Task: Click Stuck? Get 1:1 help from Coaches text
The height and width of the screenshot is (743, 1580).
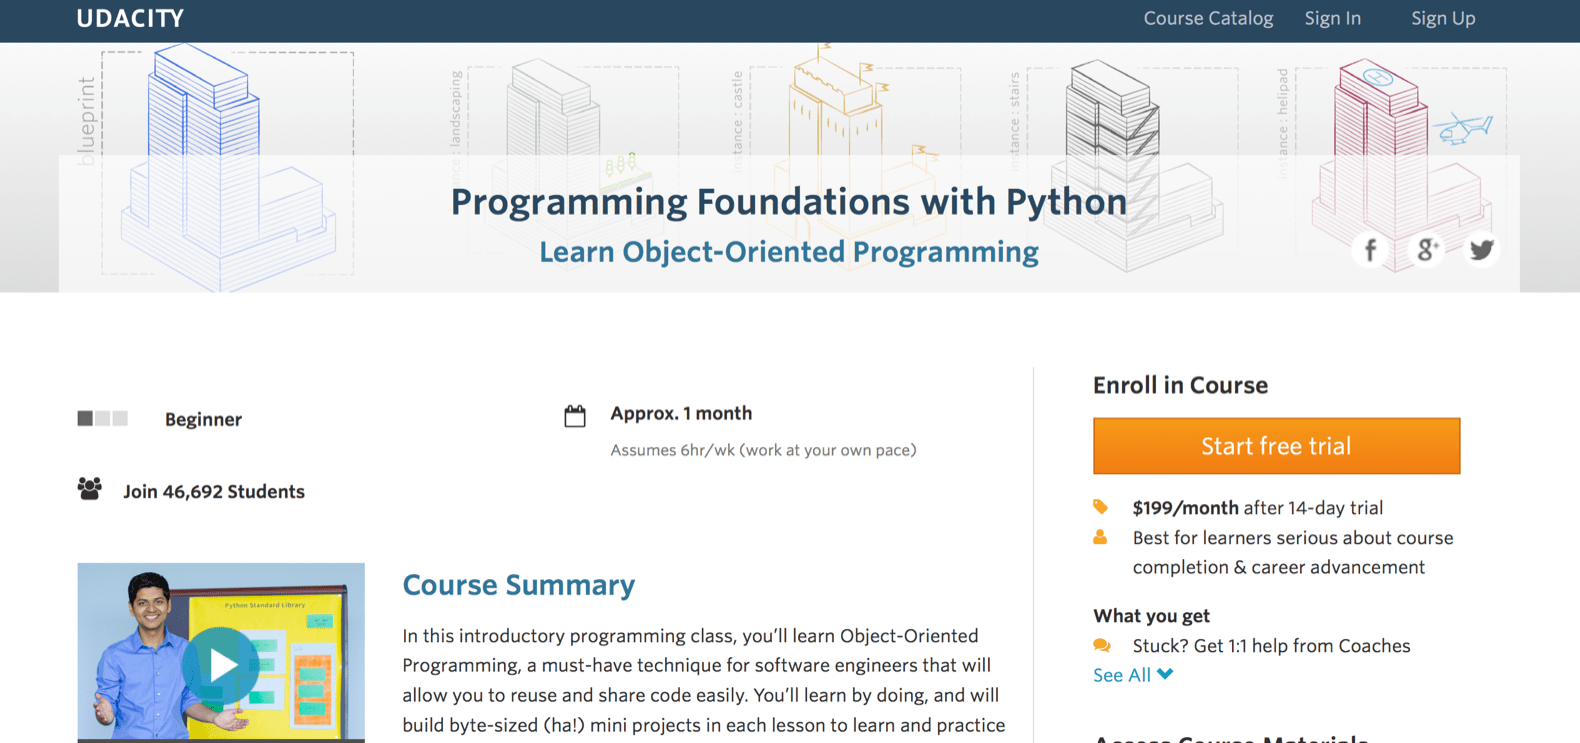Action: click(x=1271, y=646)
